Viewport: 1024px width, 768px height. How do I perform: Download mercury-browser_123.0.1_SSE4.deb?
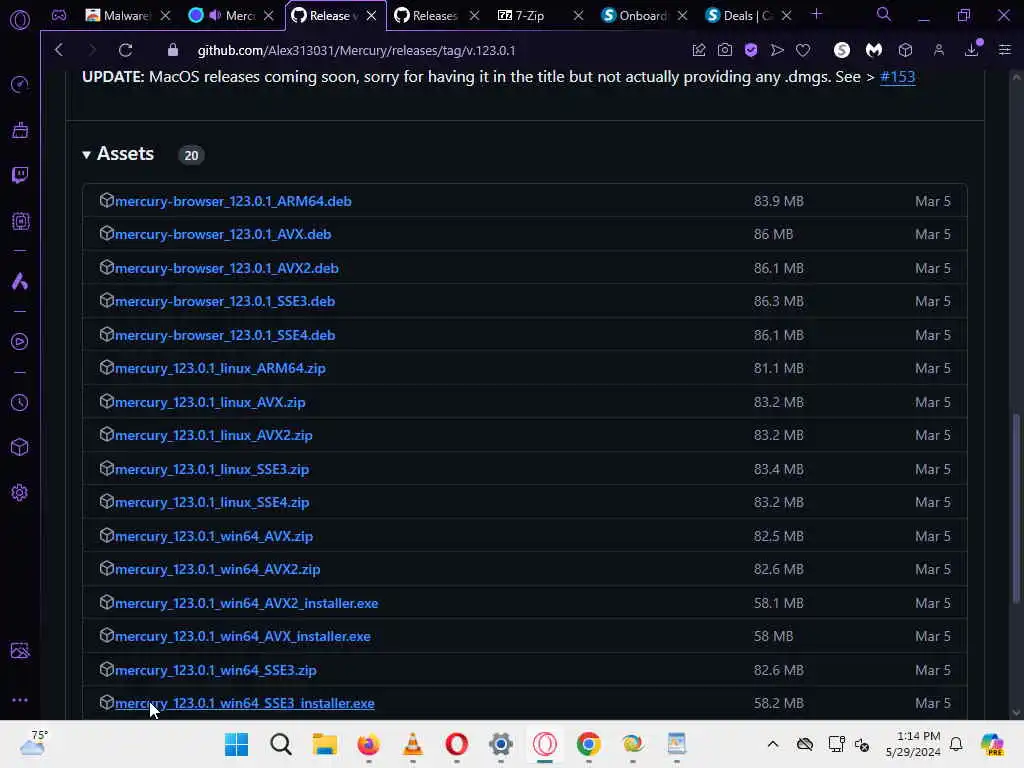tap(225, 335)
